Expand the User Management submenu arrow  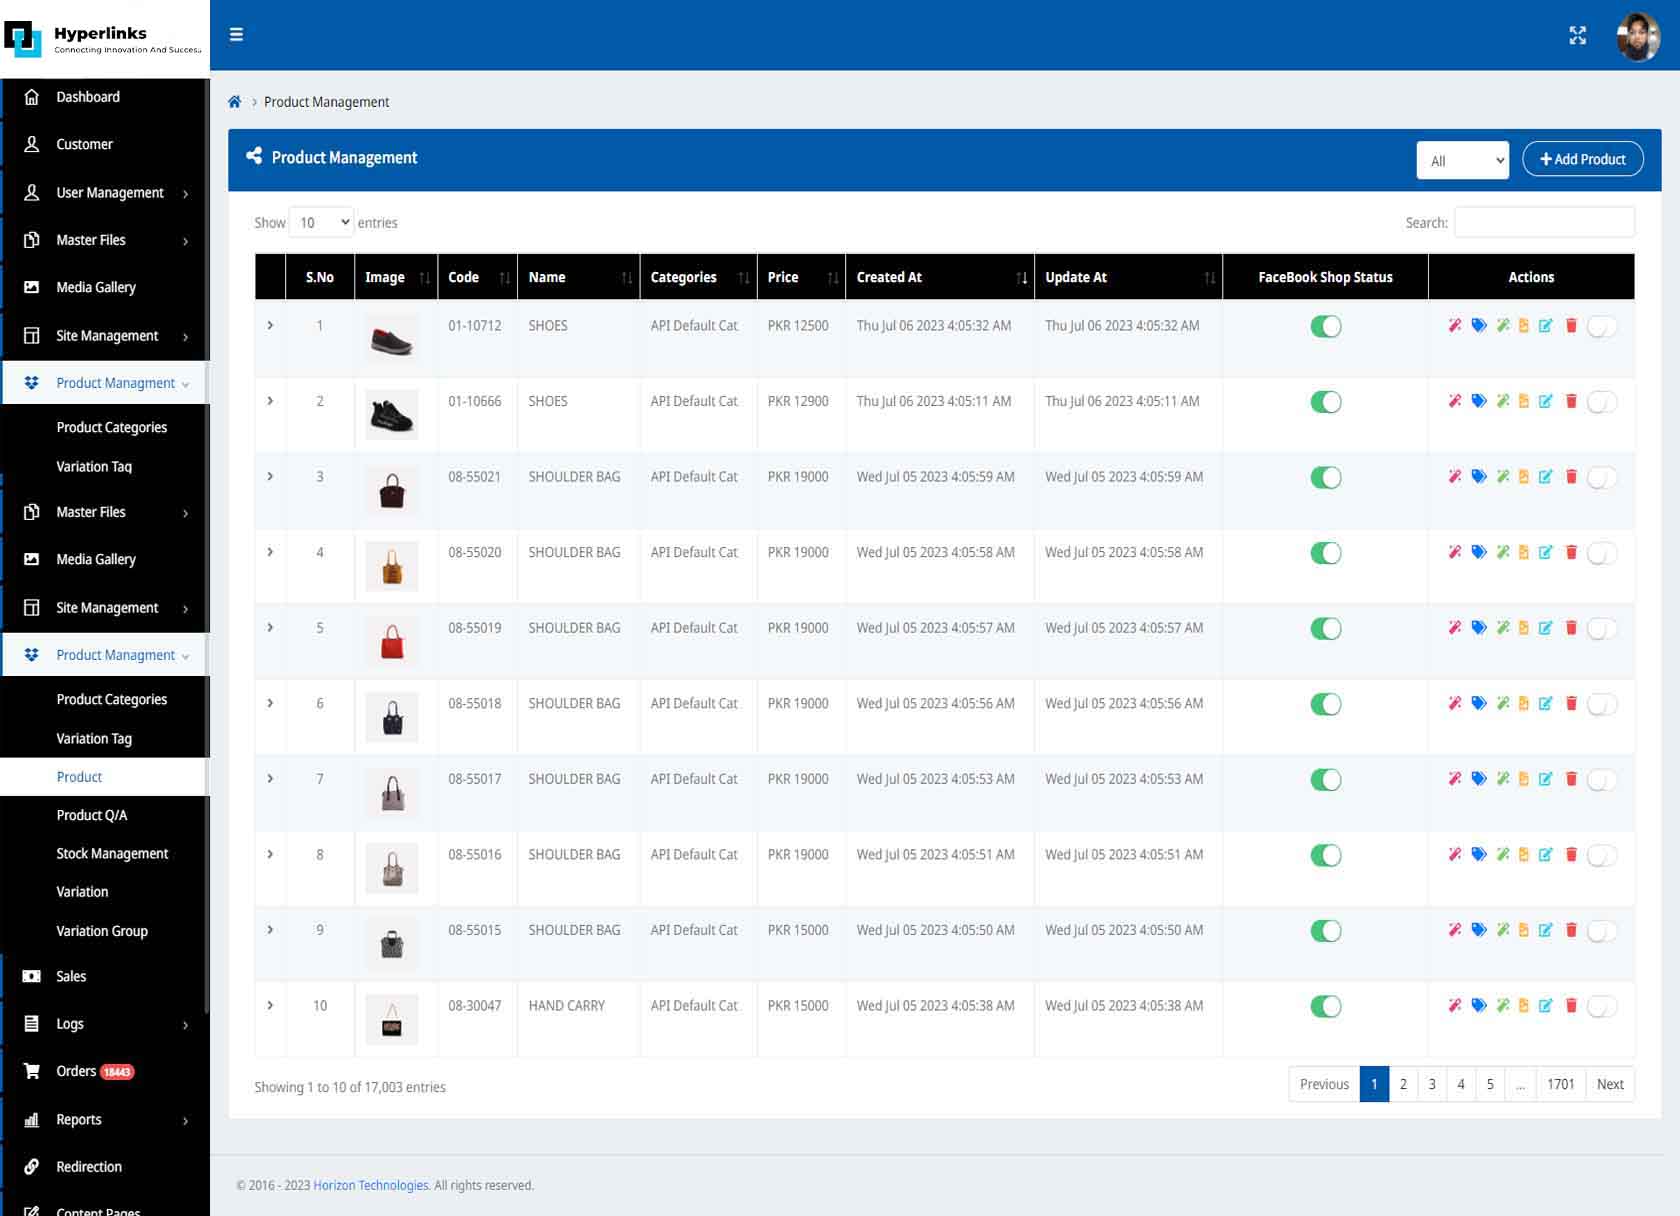point(186,193)
